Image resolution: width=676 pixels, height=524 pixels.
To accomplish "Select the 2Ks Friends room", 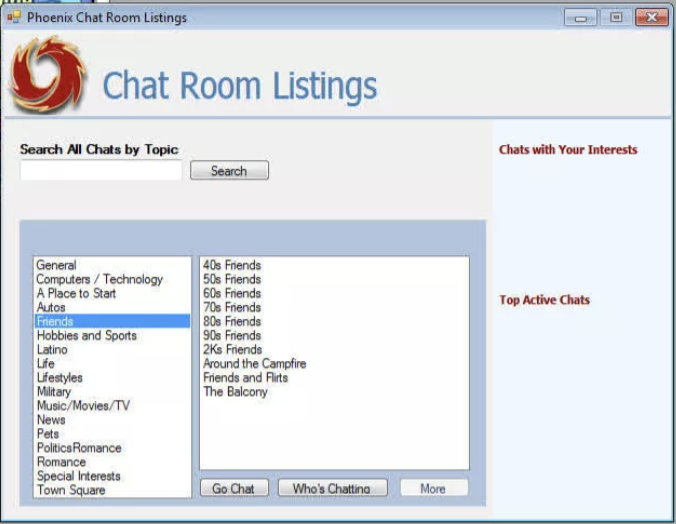I will 334,349.
